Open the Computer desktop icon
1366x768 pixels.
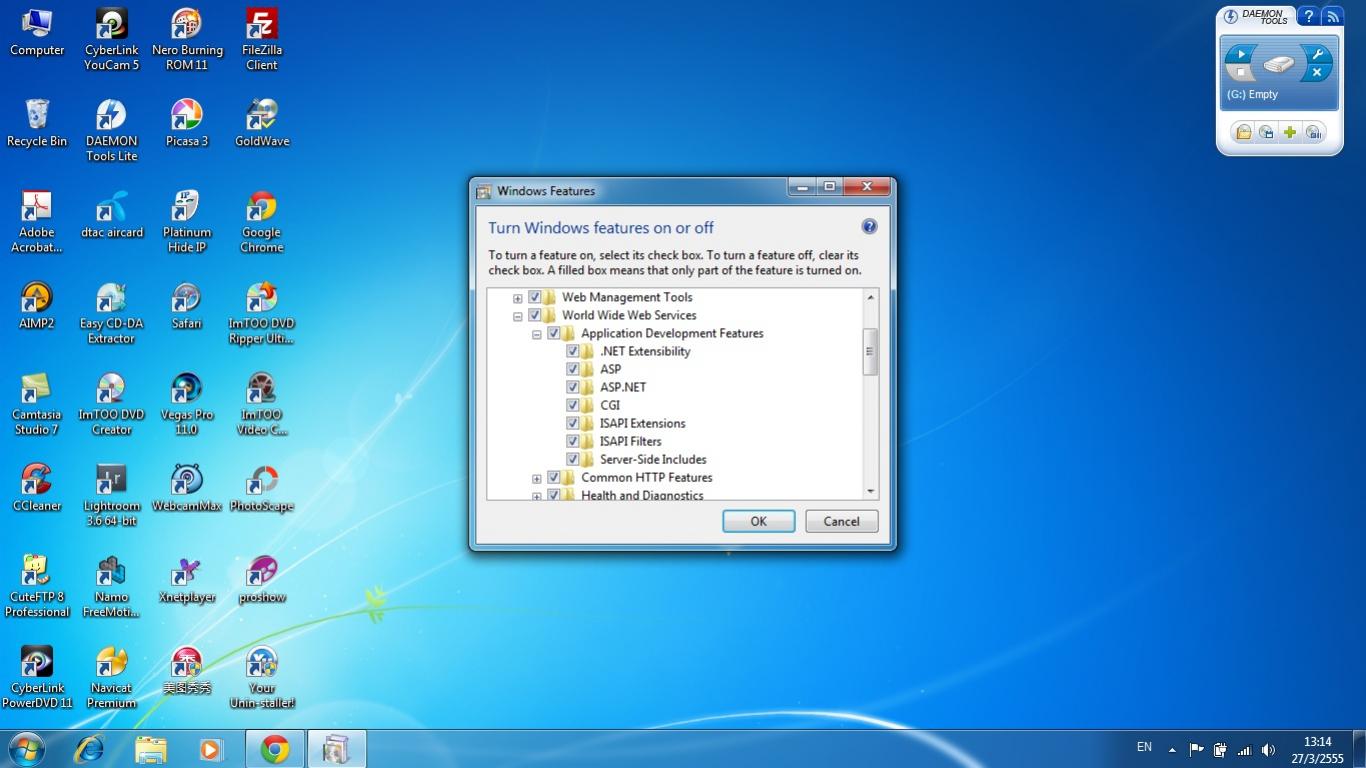(37, 32)
